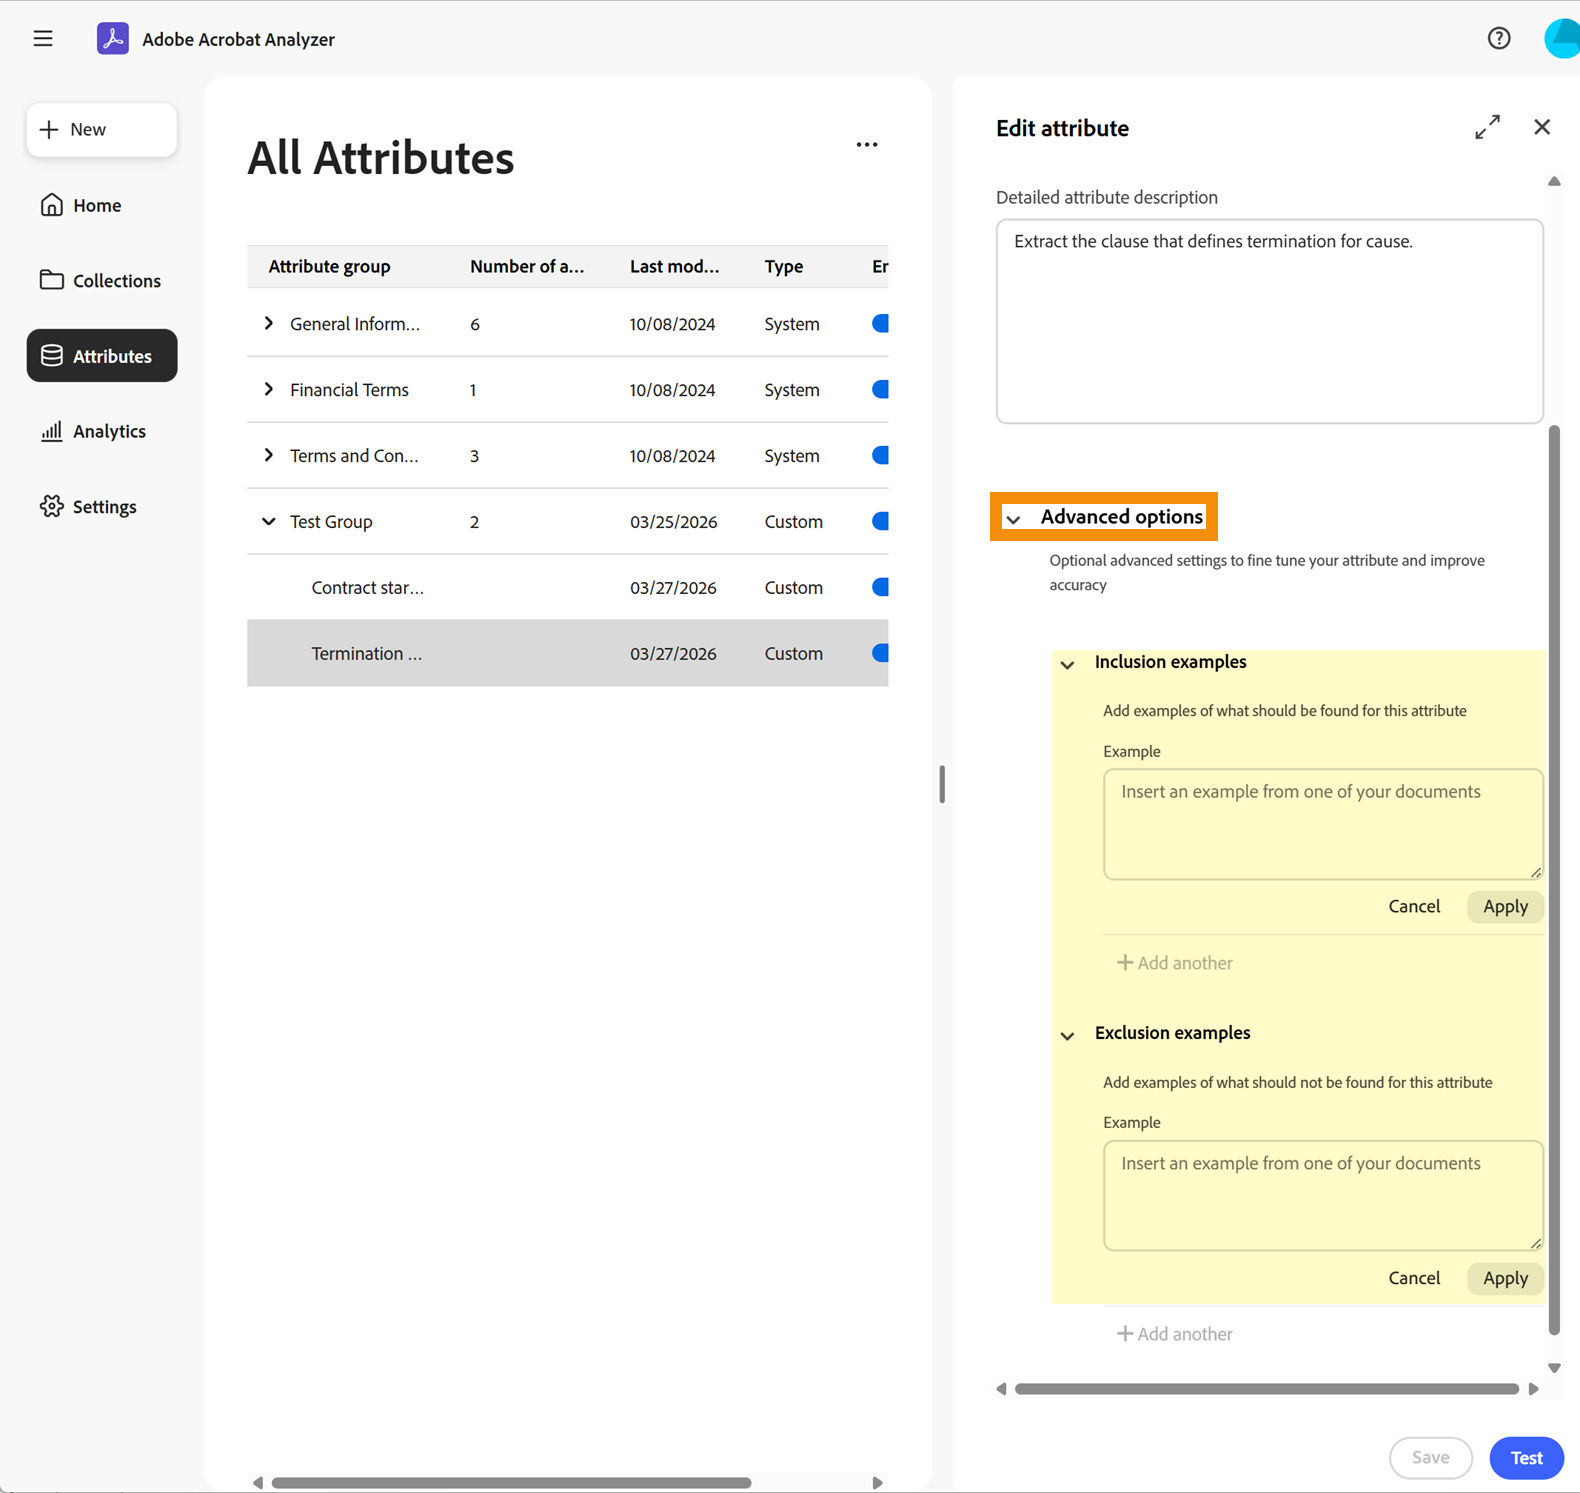The image size is (1580, 1493).
Task: Select the Termination attribute row
Action: pos(567,653)
